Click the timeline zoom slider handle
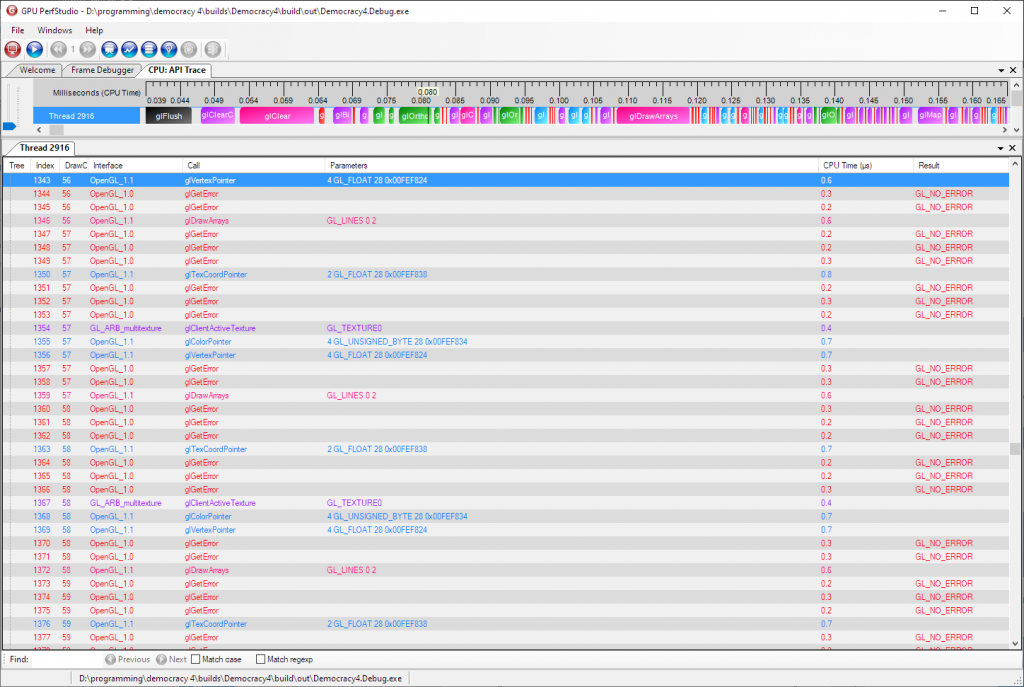Screen dimensions: 1024x687 click(x=9, y=126)
